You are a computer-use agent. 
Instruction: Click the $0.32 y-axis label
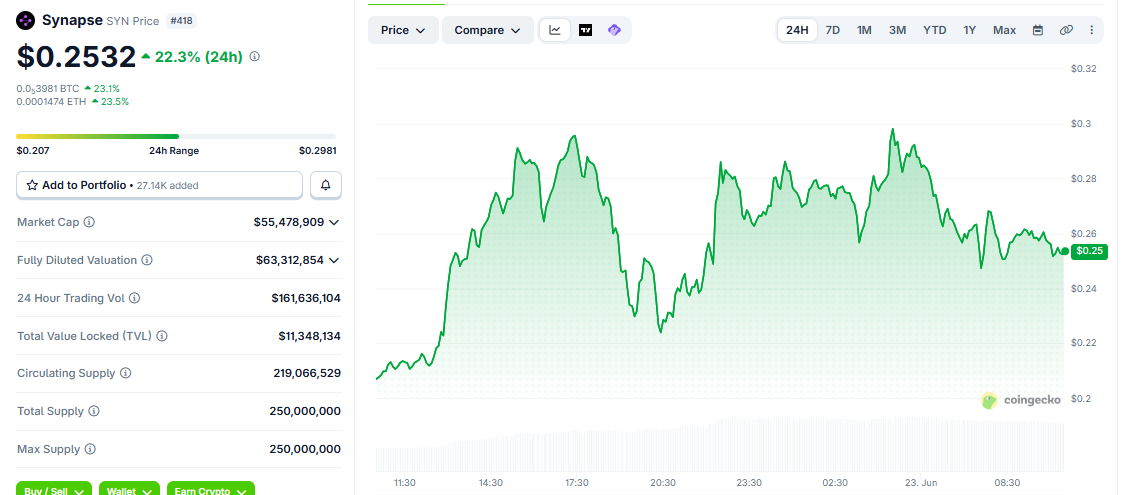pyautogui.click(x=1083, y=69)
